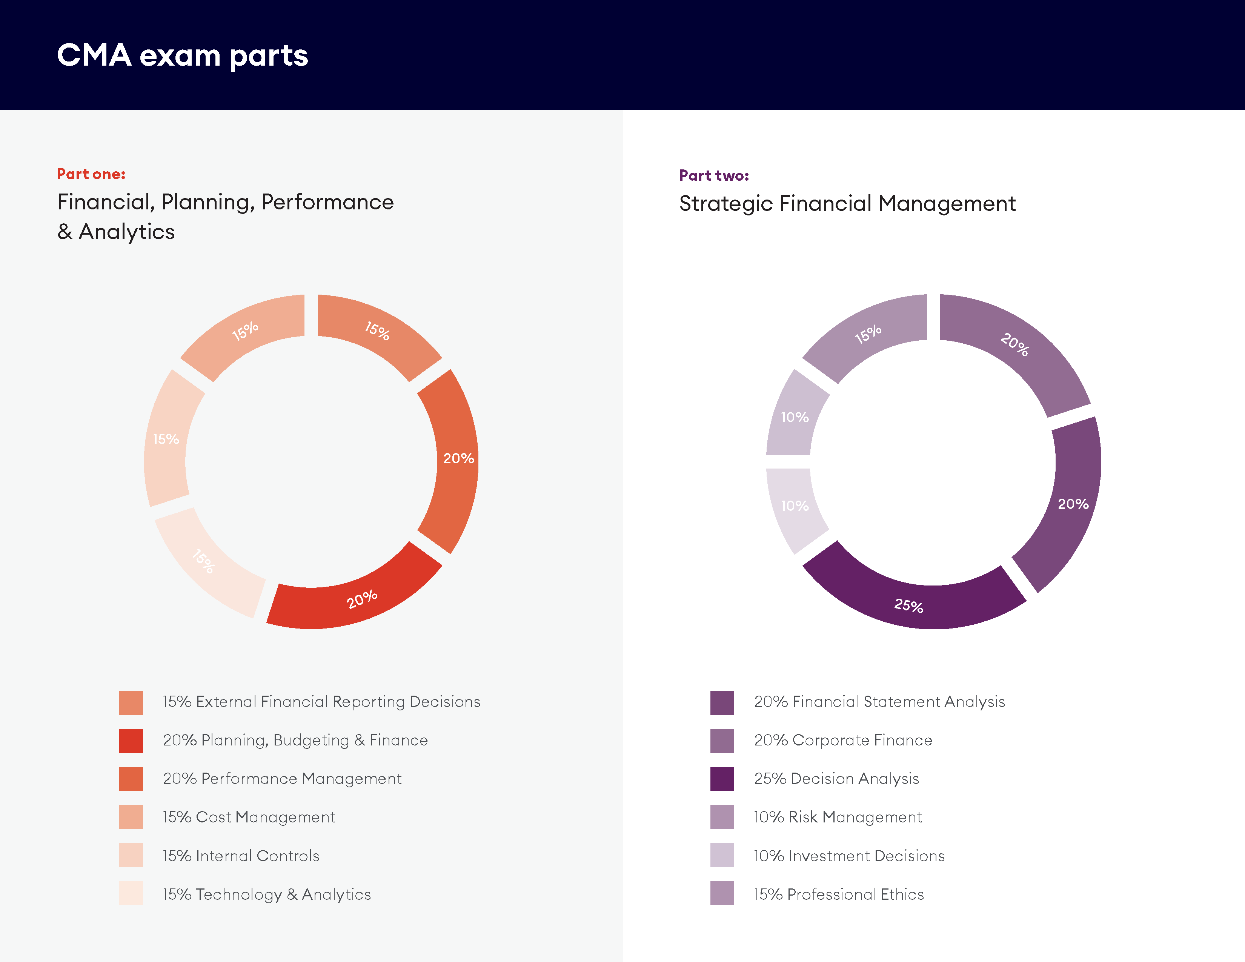Click the "Part two:" label
Screen dimensions: 1245x962
pos(714,176)
